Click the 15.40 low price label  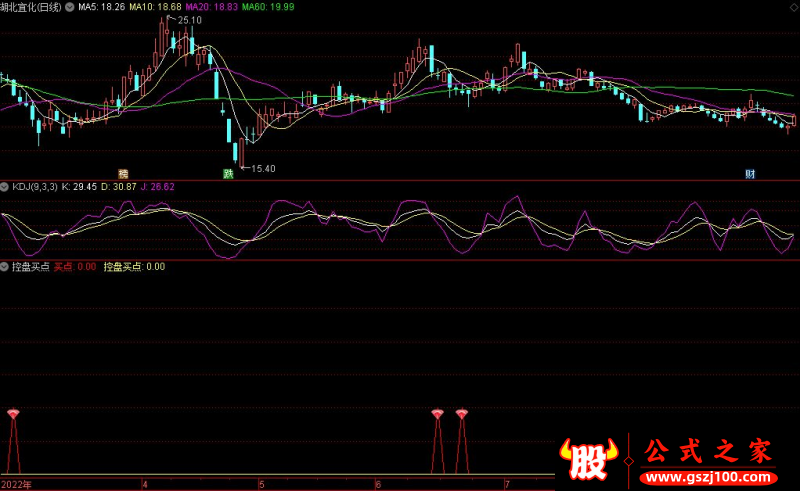(262, 168)
